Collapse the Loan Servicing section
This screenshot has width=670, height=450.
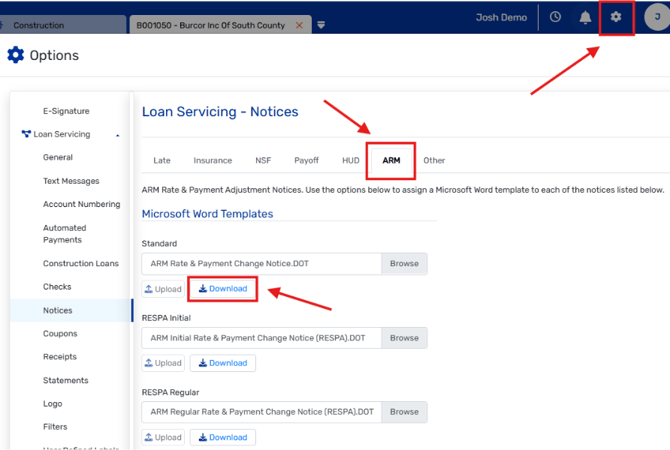[x=118, y=135]
